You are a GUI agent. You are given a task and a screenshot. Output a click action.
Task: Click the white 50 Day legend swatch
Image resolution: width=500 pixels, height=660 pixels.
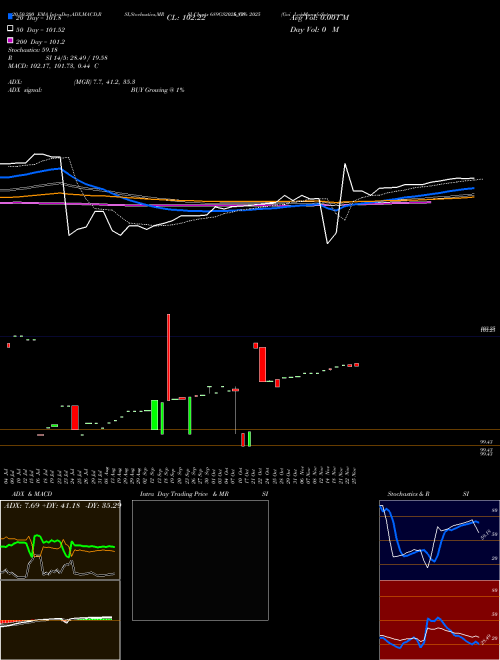(10, 29)
